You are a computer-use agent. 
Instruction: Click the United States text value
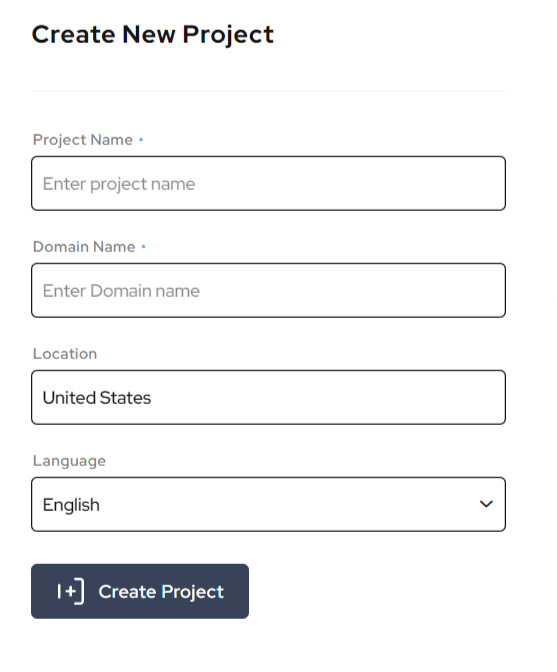coord(97,398)
